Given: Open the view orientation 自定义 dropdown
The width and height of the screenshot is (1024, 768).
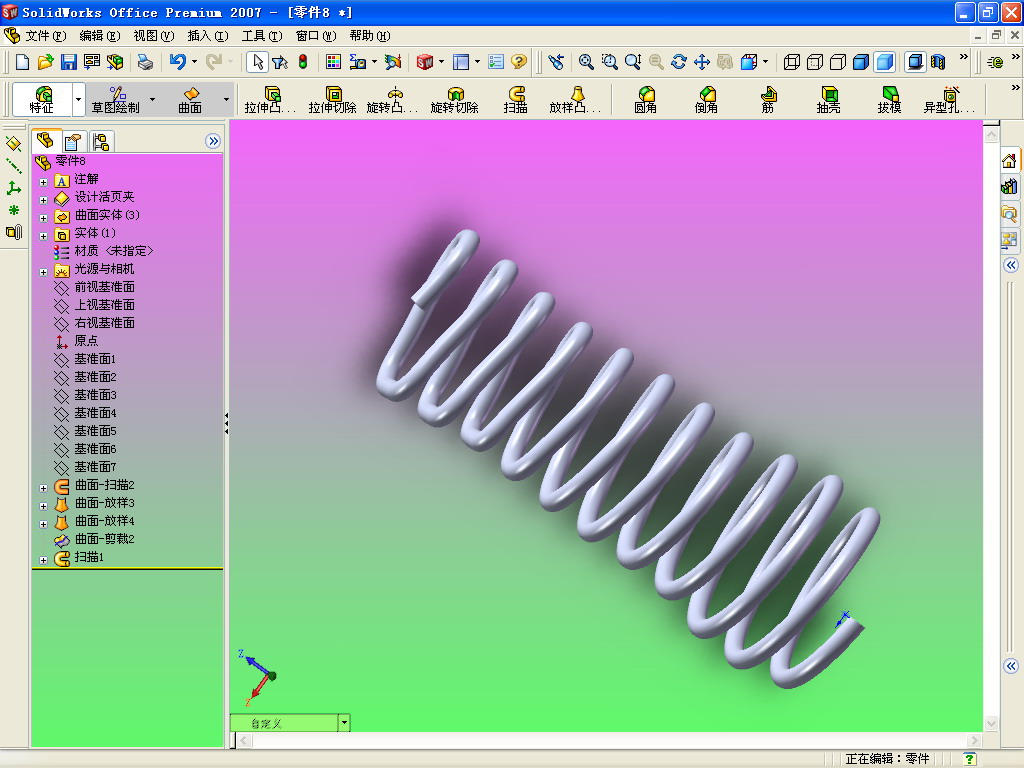Looking at the screenshot, I should coord(344,722).
